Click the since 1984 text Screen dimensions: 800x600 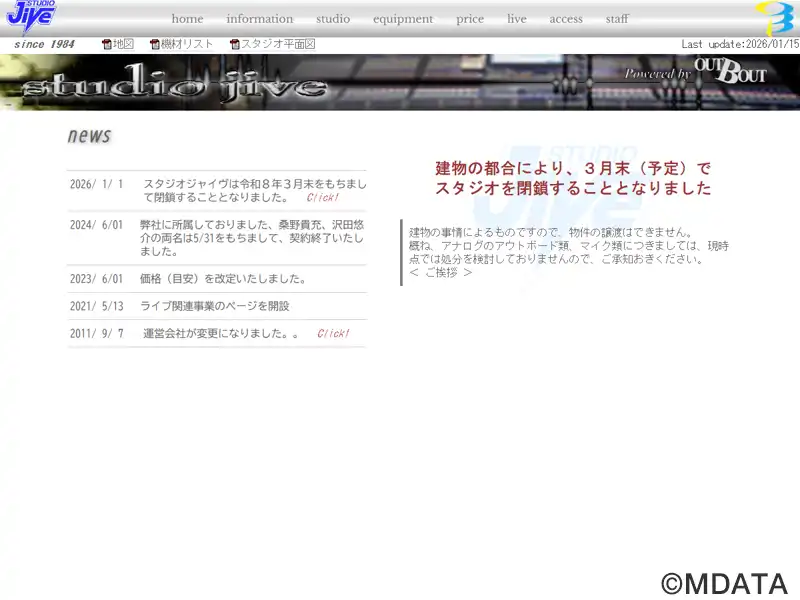44,44
